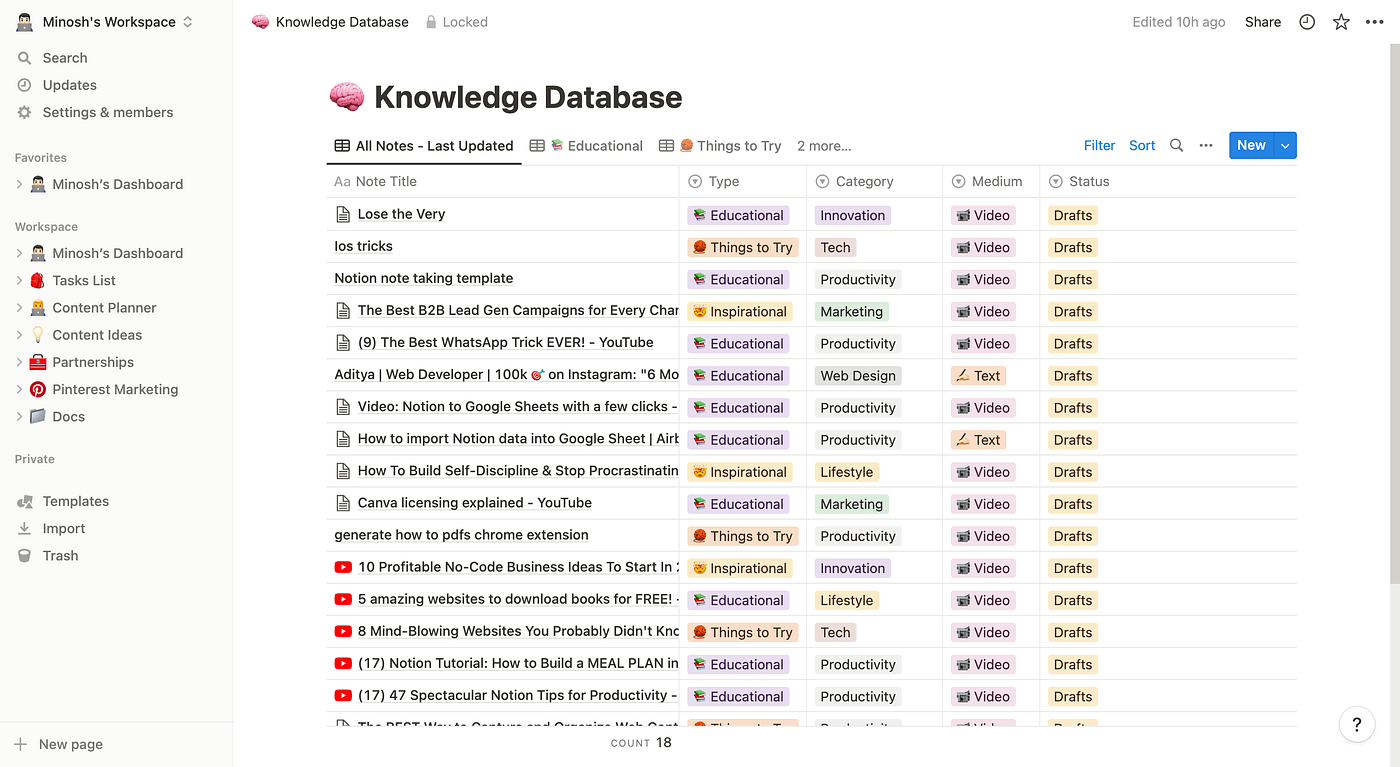Screen dimensions: 1400x767
Task: Open page history clock icon
Action: (1307, 22)
